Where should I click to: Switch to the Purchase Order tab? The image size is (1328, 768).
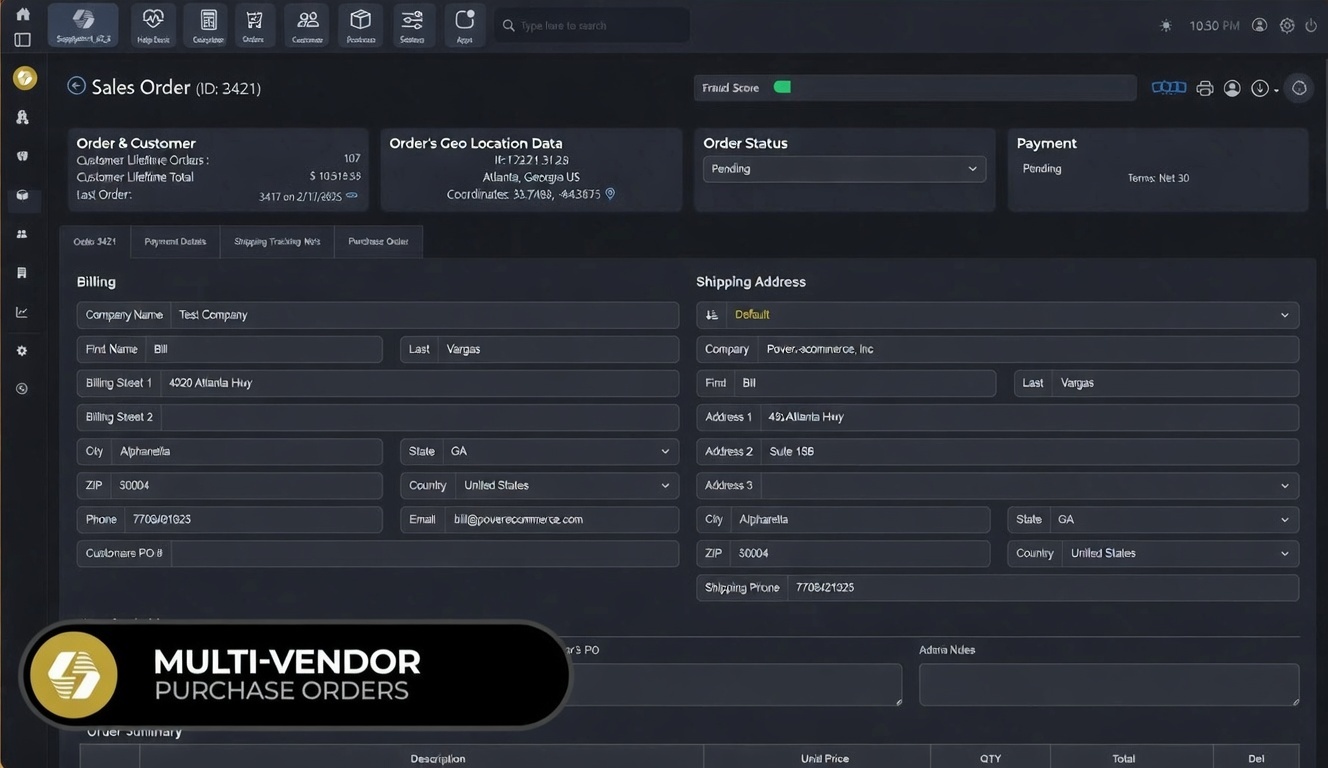(378, 242)
